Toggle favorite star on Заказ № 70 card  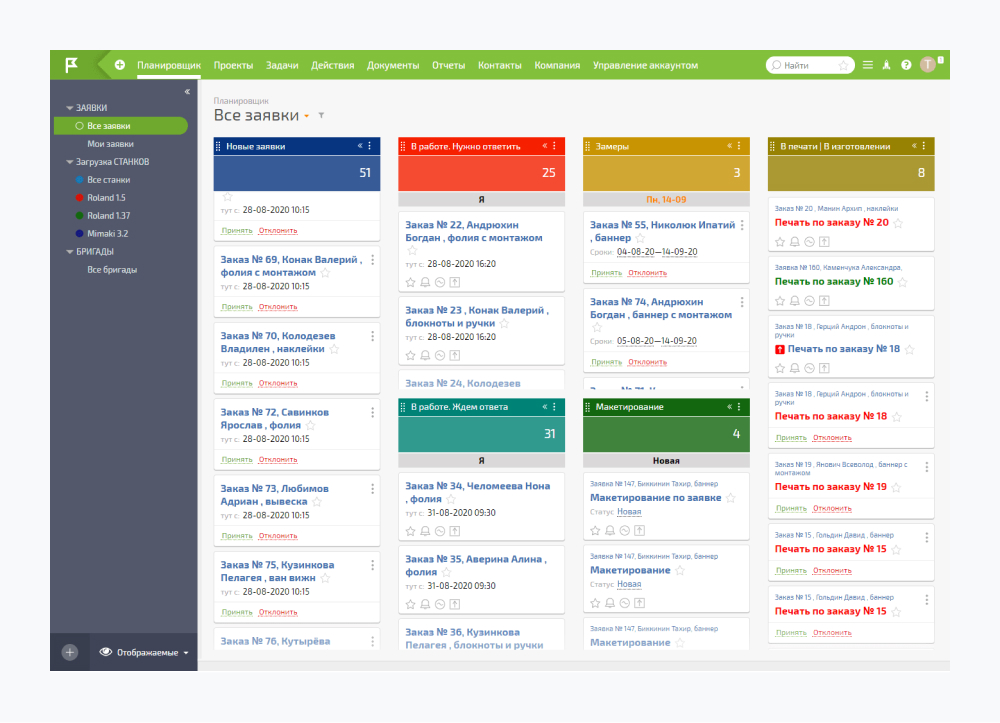coord(334,350)
